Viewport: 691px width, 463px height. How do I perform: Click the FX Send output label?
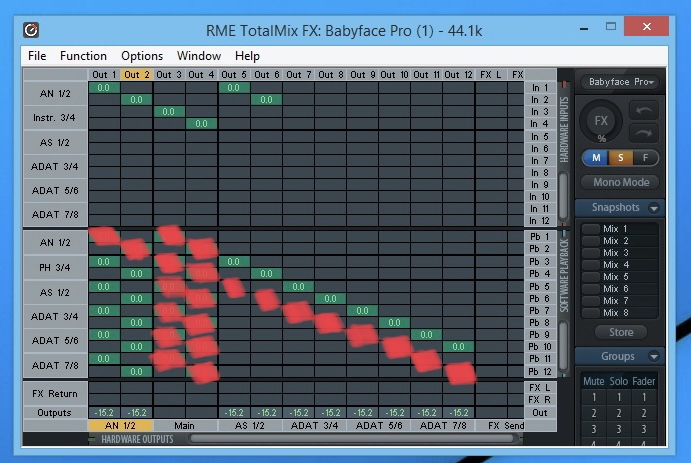point(500,426)
